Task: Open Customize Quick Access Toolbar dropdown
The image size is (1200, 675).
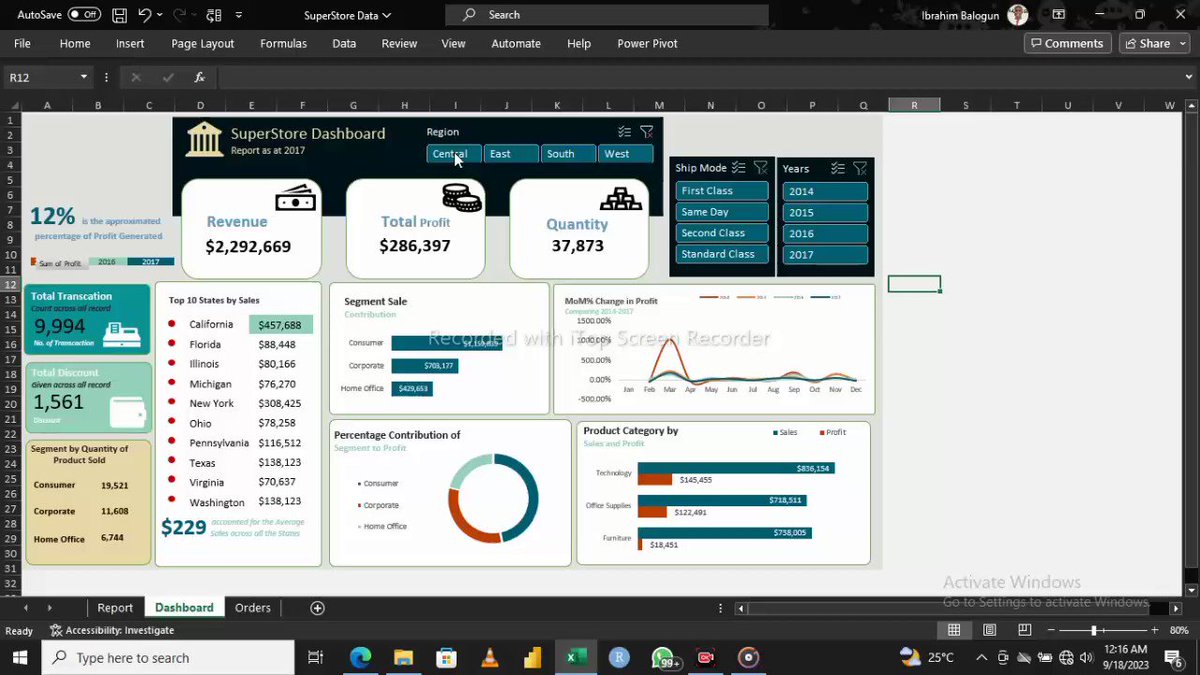Action: click(x=238, y=15)
